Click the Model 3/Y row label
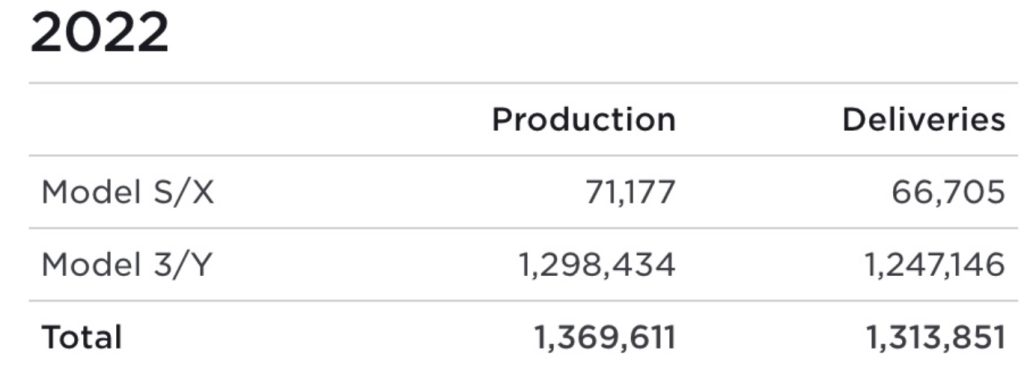This screenshot has width=1024, height=380. (x=127, y=265)
